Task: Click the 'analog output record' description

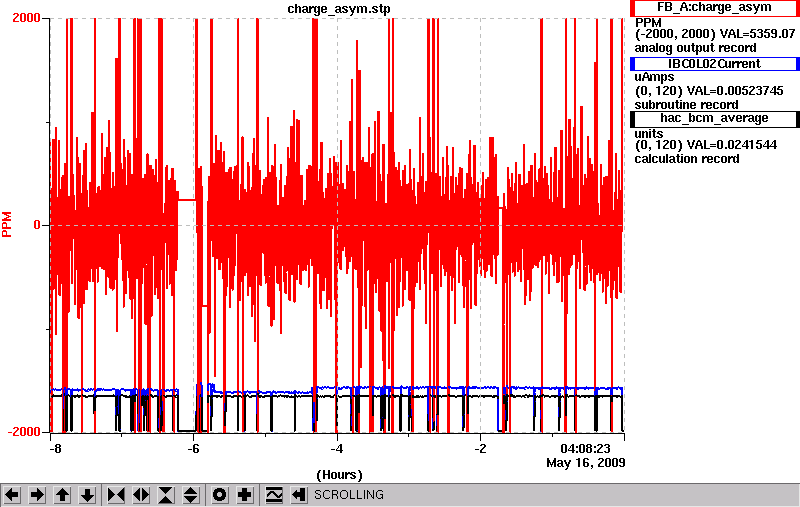Action: tap(695, 48)
